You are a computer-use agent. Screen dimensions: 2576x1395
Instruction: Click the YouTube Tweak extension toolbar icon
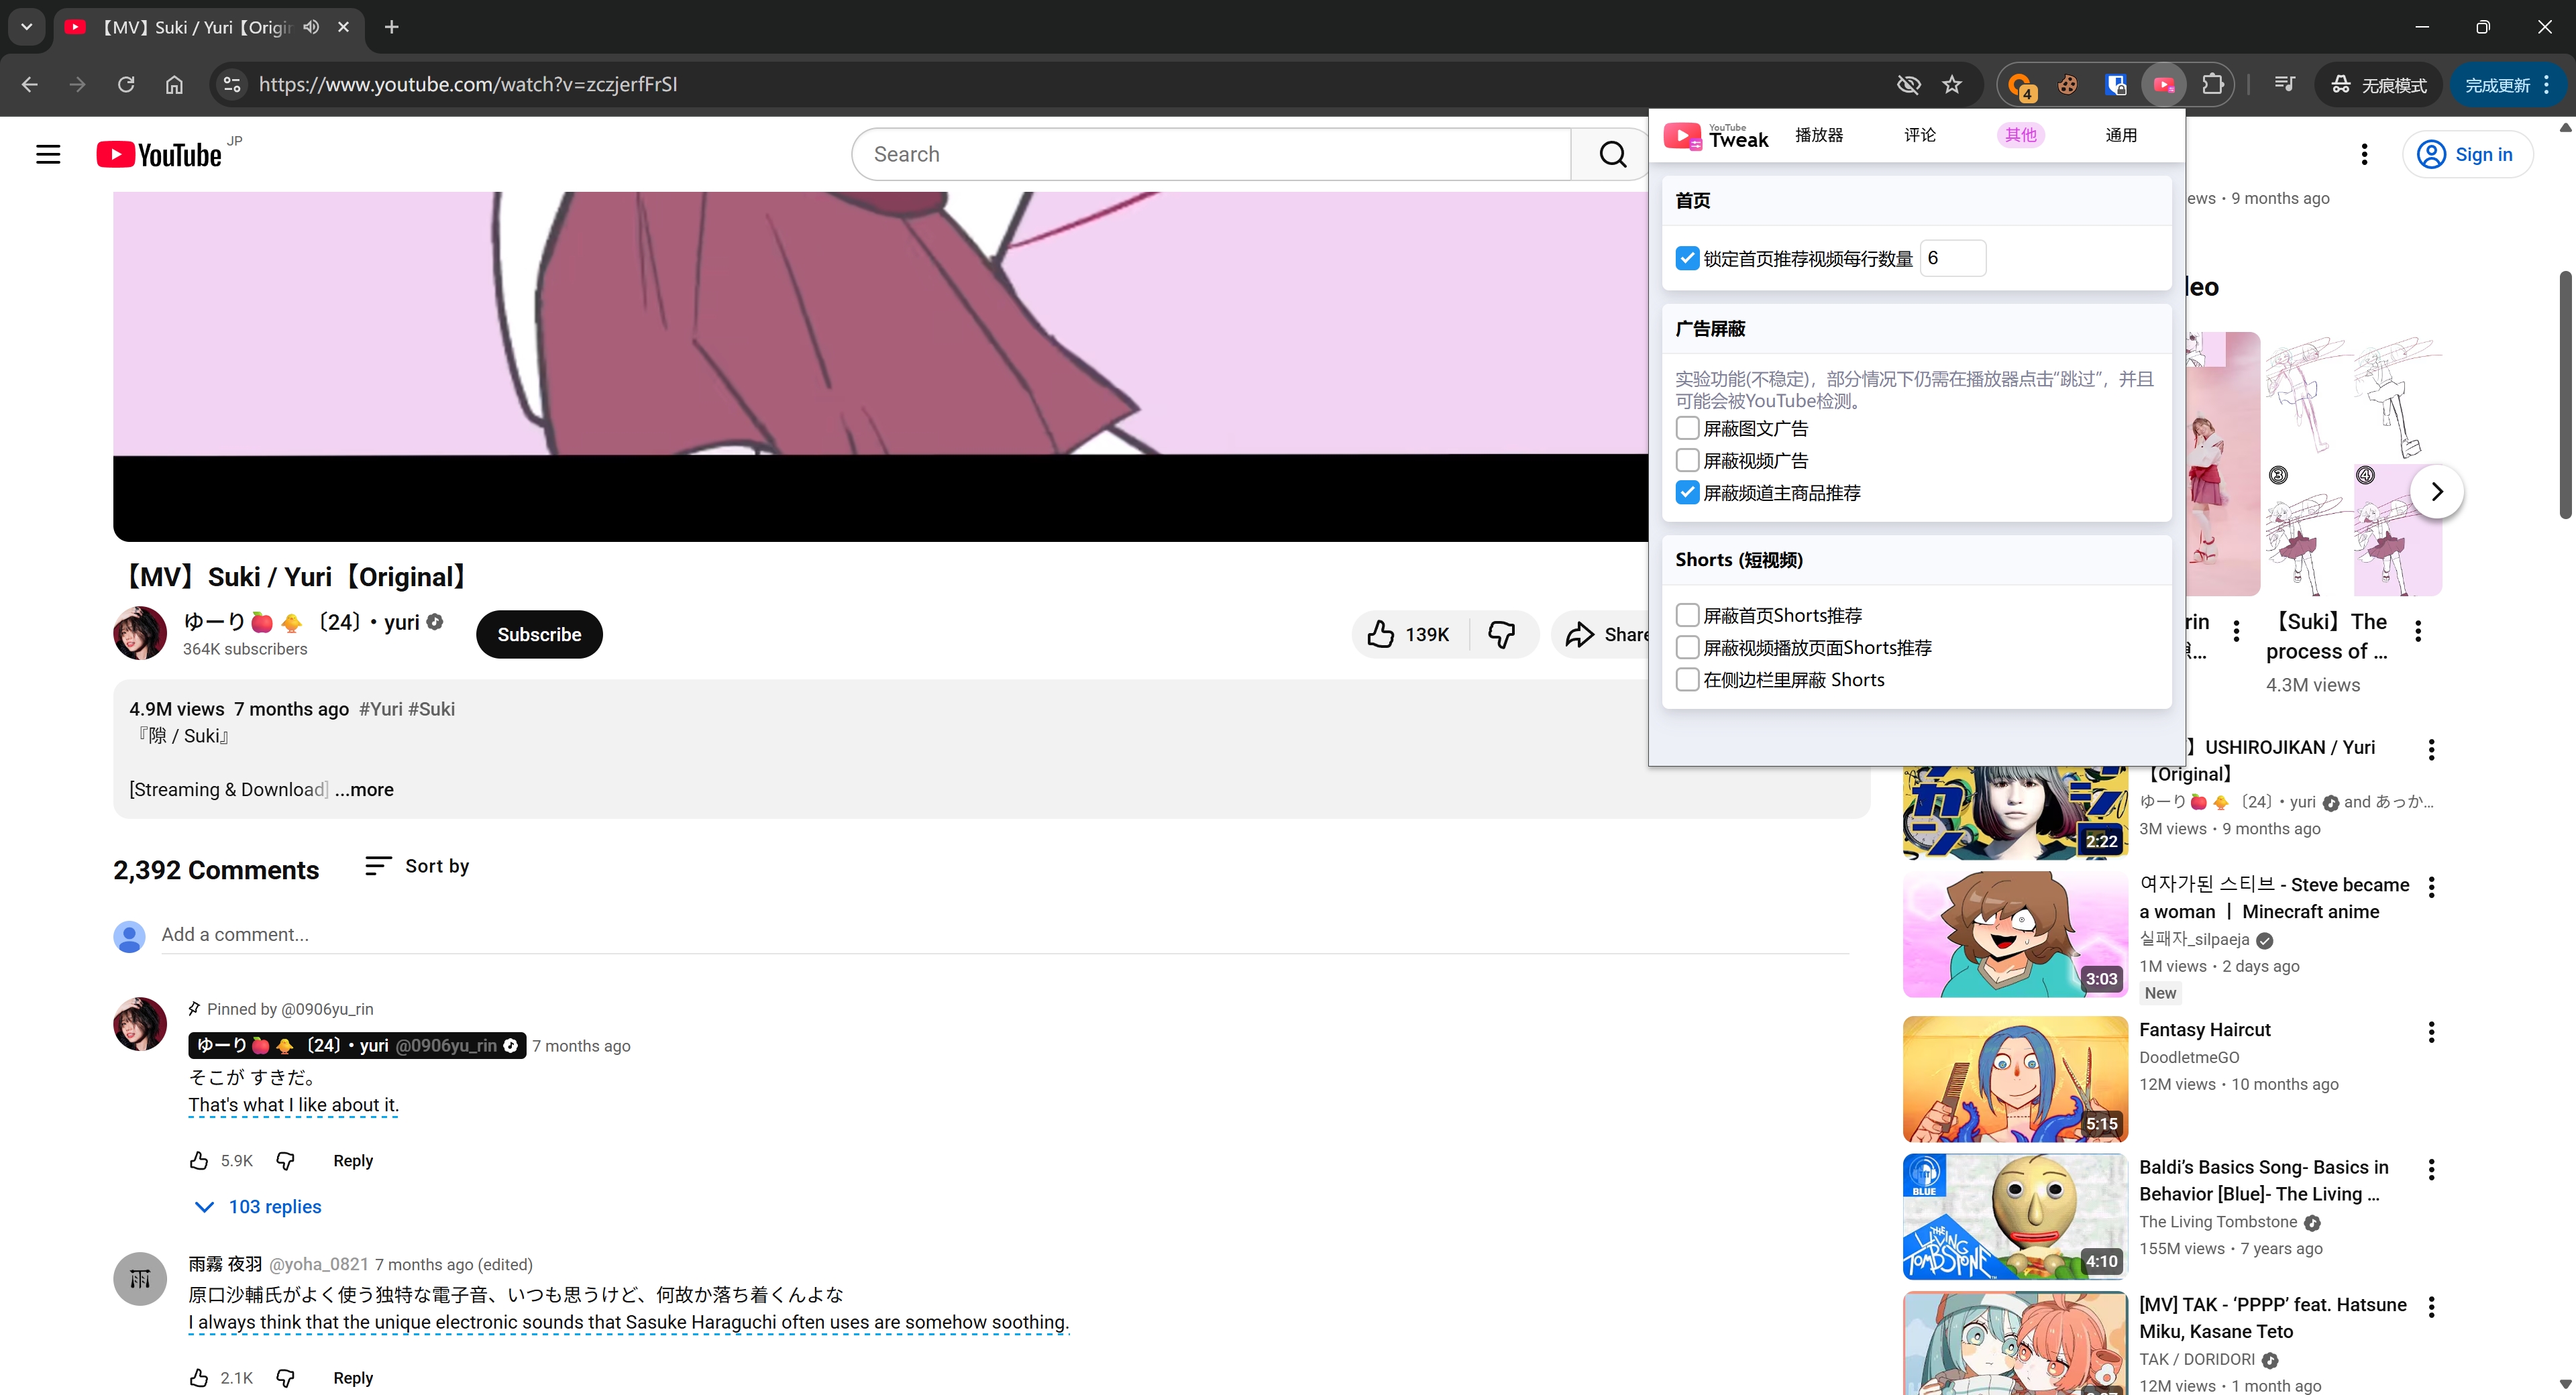tap(2164, 85)
